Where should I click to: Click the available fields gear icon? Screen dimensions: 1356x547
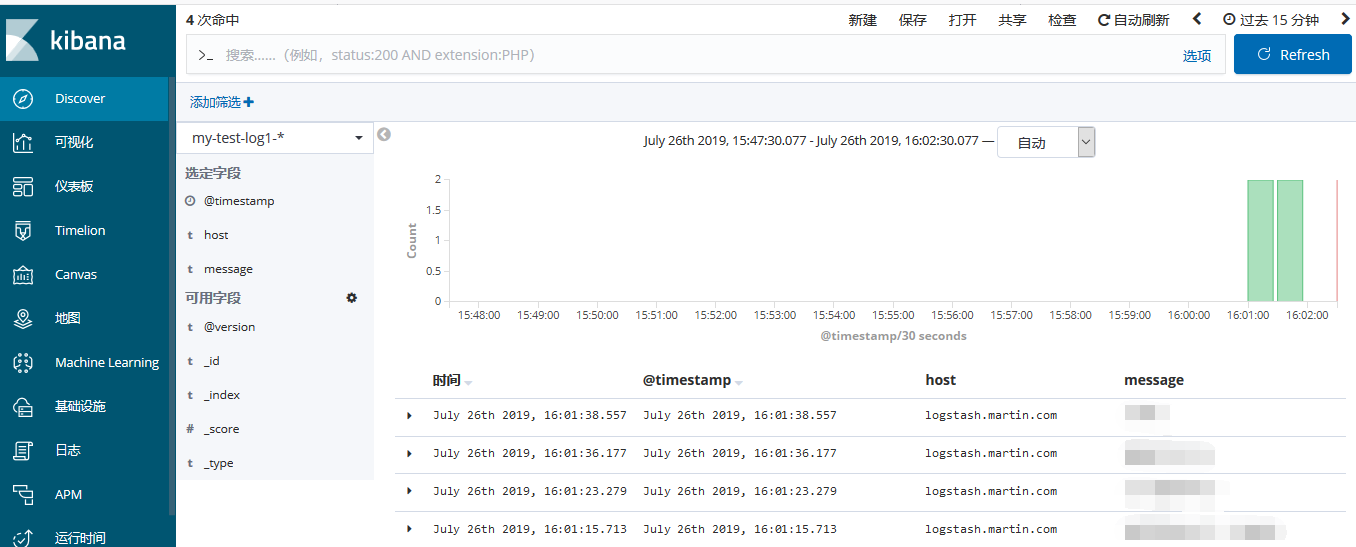click(x=351, y=298)
